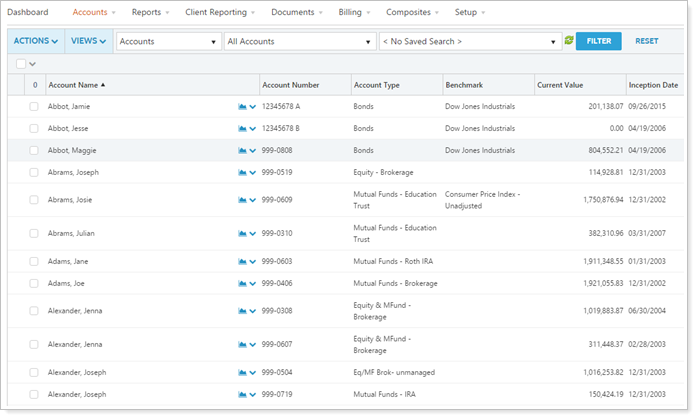Image resolution: width=697 pixels, height=419 pixels.
Task: Click the green refresh saved search icon
Action: coord(569,41)
